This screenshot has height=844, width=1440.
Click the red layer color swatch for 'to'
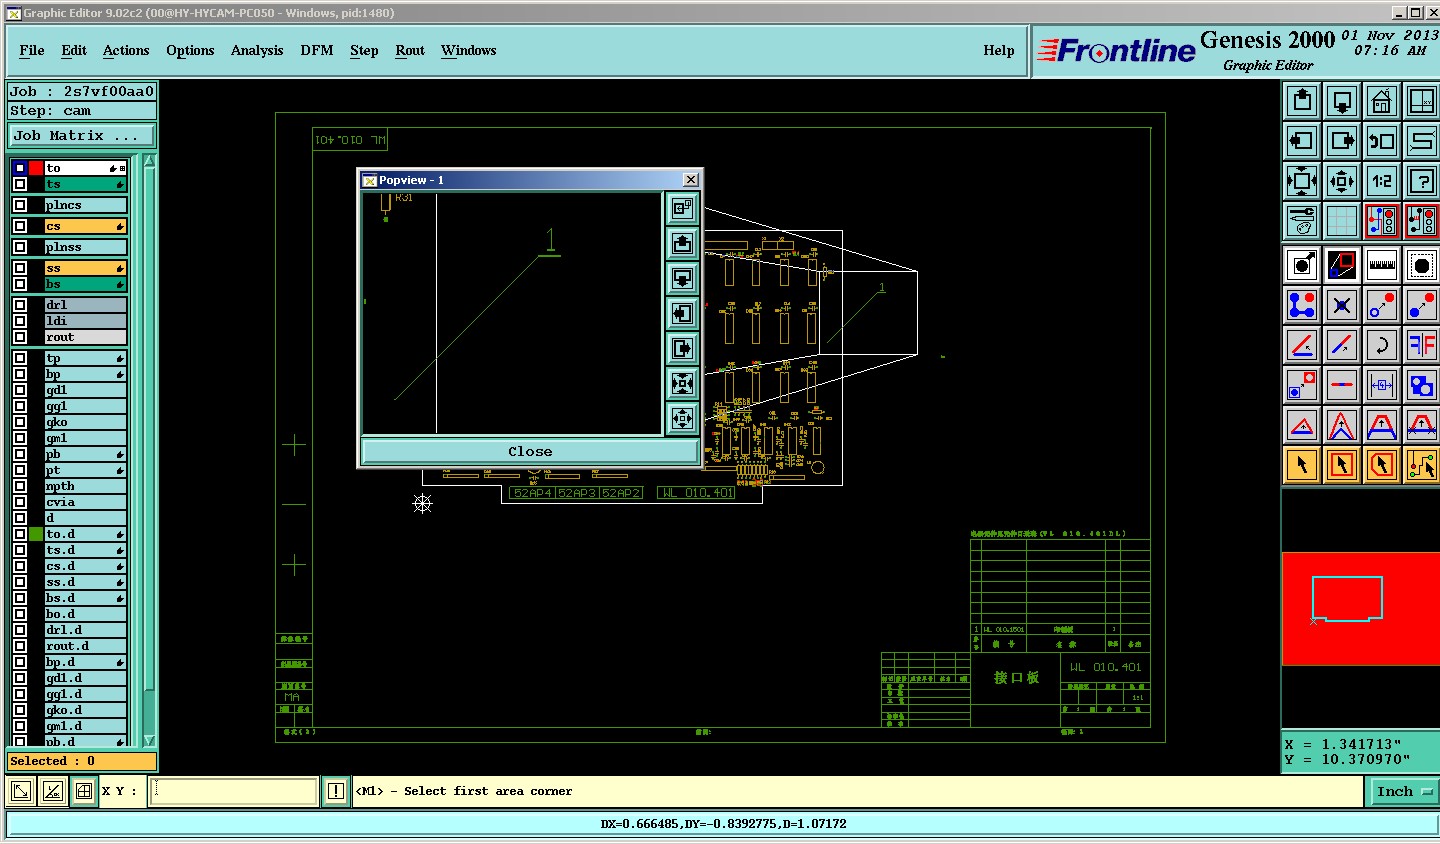[x=36, y=168]
